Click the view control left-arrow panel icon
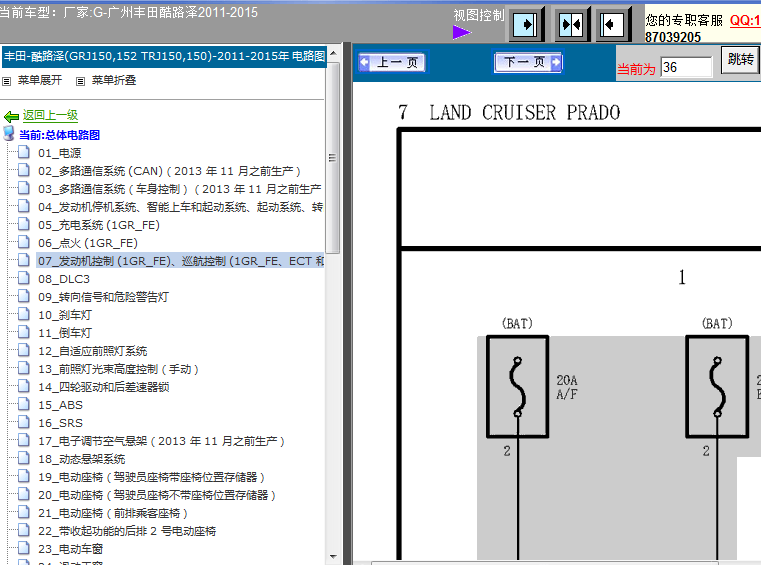Image resolution: width=761 pixels, height=565 pixels. [612, 24]
